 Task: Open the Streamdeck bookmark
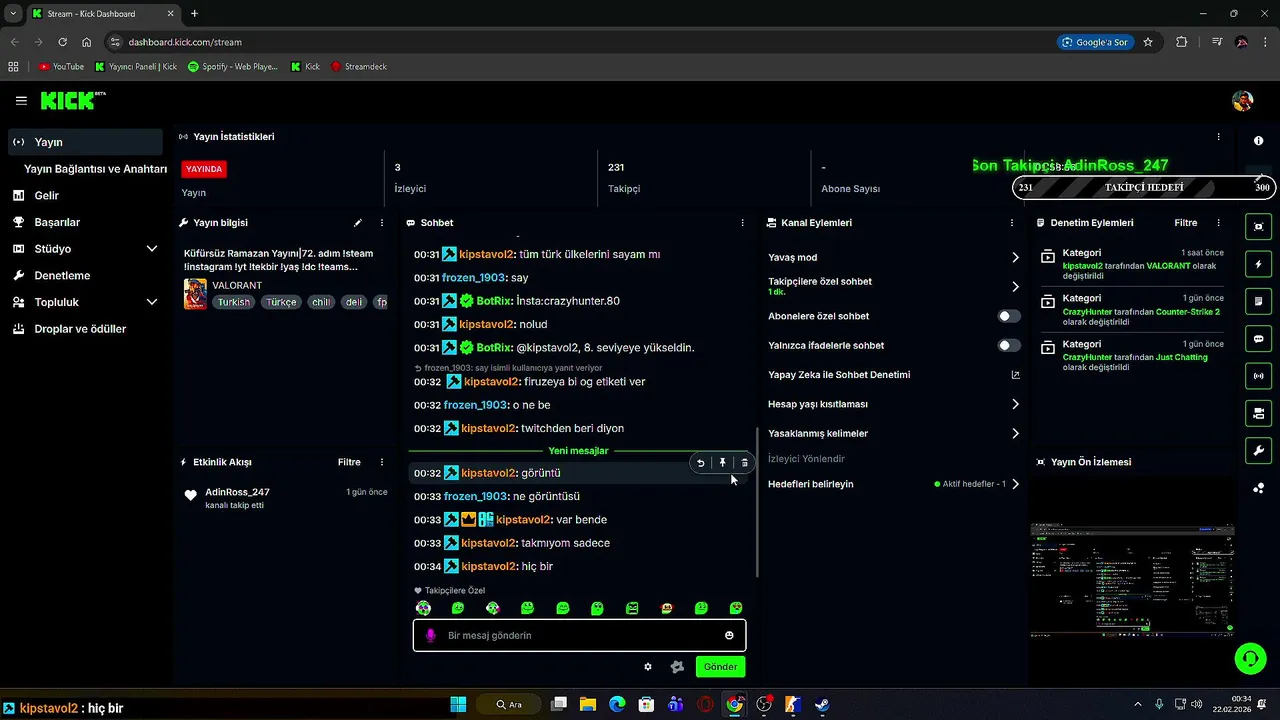358,67
